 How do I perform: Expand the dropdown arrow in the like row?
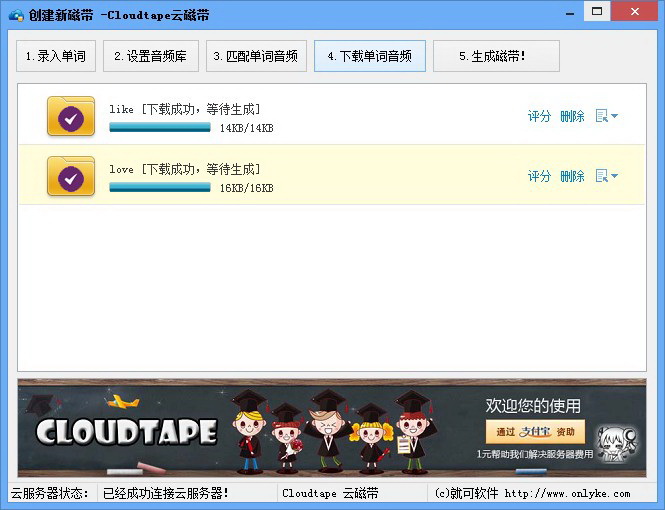pyautogui.click(x=614, y=116)
